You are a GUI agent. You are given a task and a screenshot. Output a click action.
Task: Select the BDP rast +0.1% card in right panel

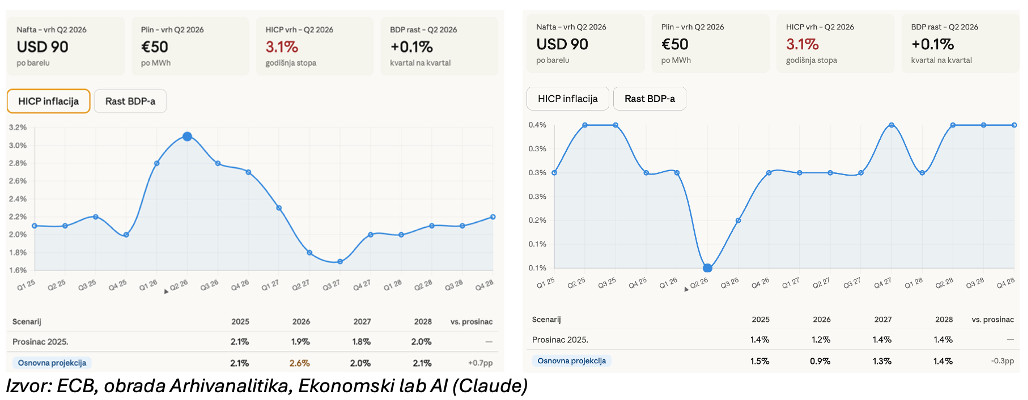pos(961,44)
